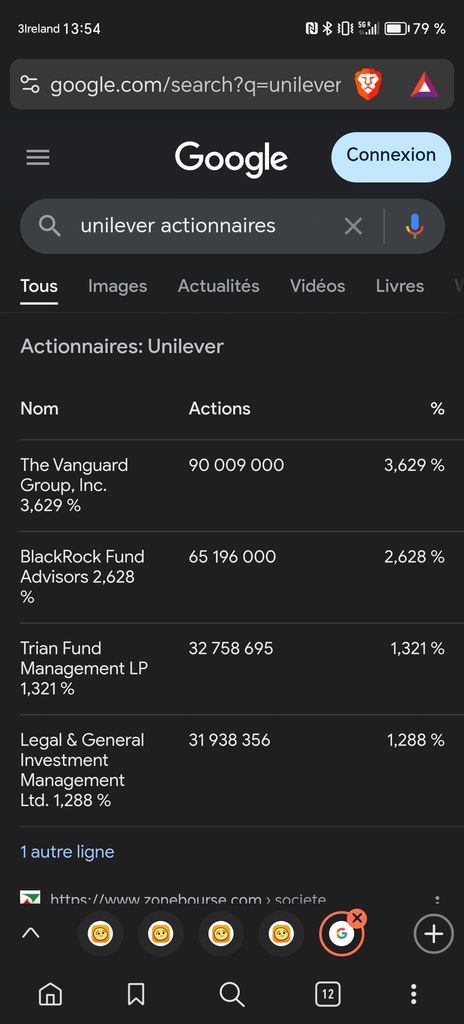The height and width of the screenshot is (1024, 464).
Task: Tap the bottom bar search icon
Action: [x=231, y=994]
